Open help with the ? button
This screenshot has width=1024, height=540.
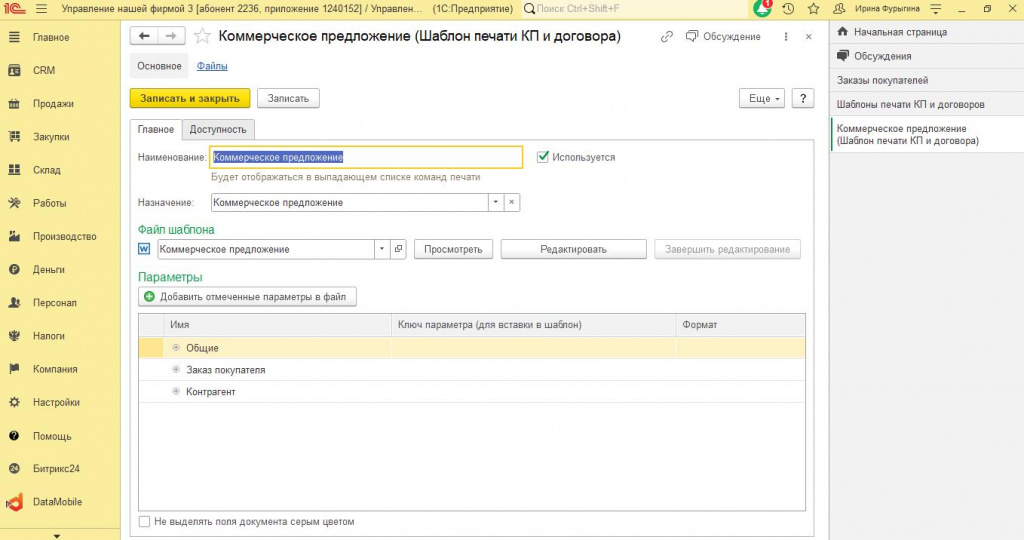click(803, 99)
